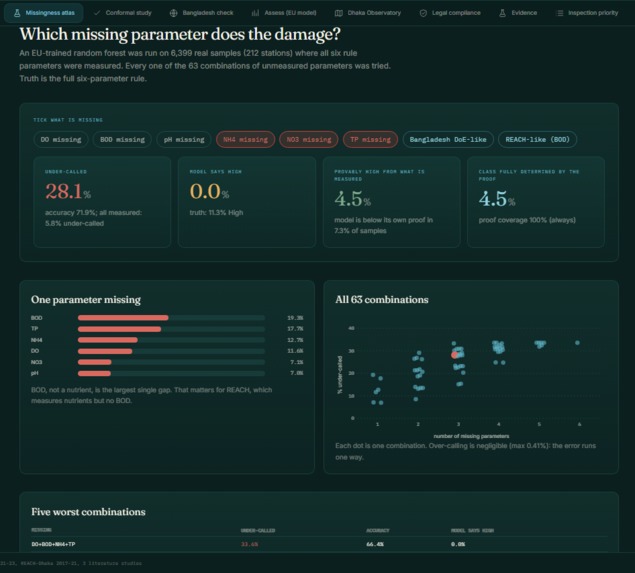Click the ACCURACY column header
This screenshot has width=635, height=573.
coord(377,530)
